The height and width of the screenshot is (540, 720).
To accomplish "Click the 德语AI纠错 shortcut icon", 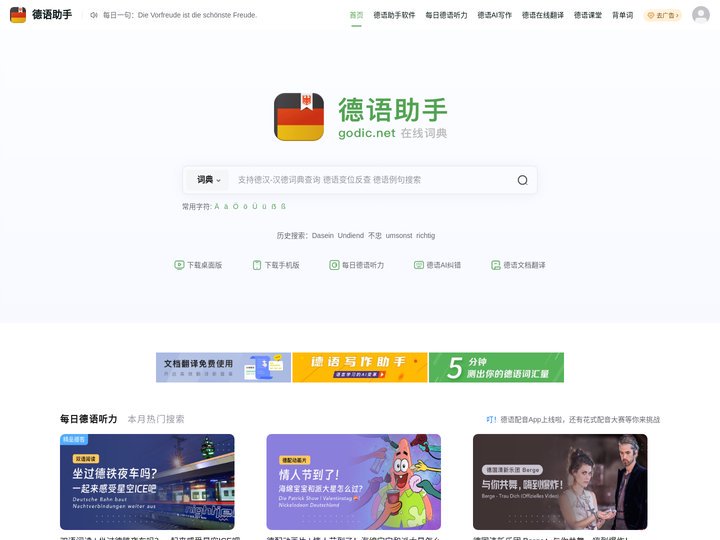I will tap(419, 265).
